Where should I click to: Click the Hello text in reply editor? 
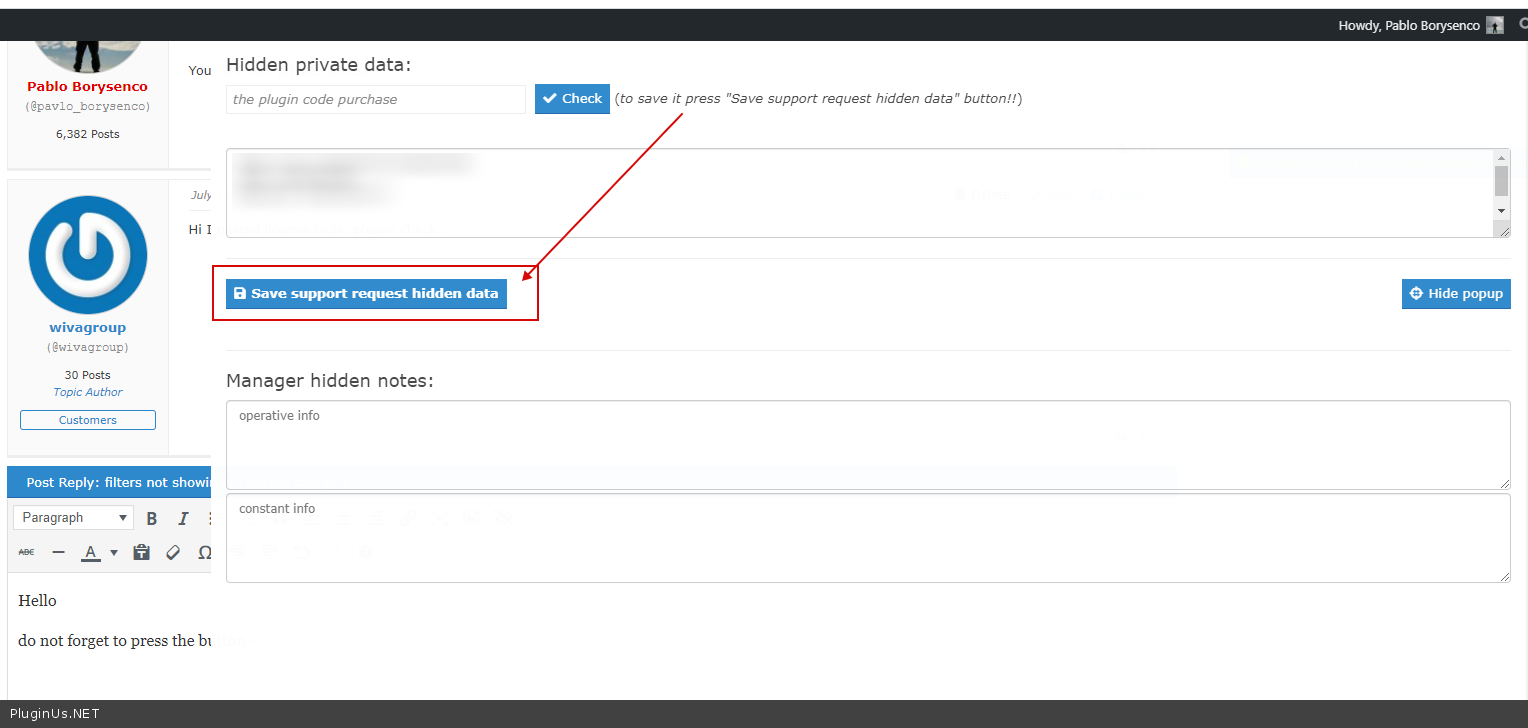click(37, 601)
